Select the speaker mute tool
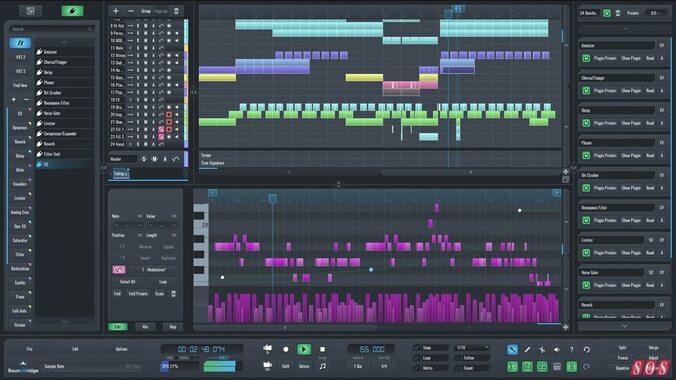Viewport: 676px width, 380px height. click(557, 350)
